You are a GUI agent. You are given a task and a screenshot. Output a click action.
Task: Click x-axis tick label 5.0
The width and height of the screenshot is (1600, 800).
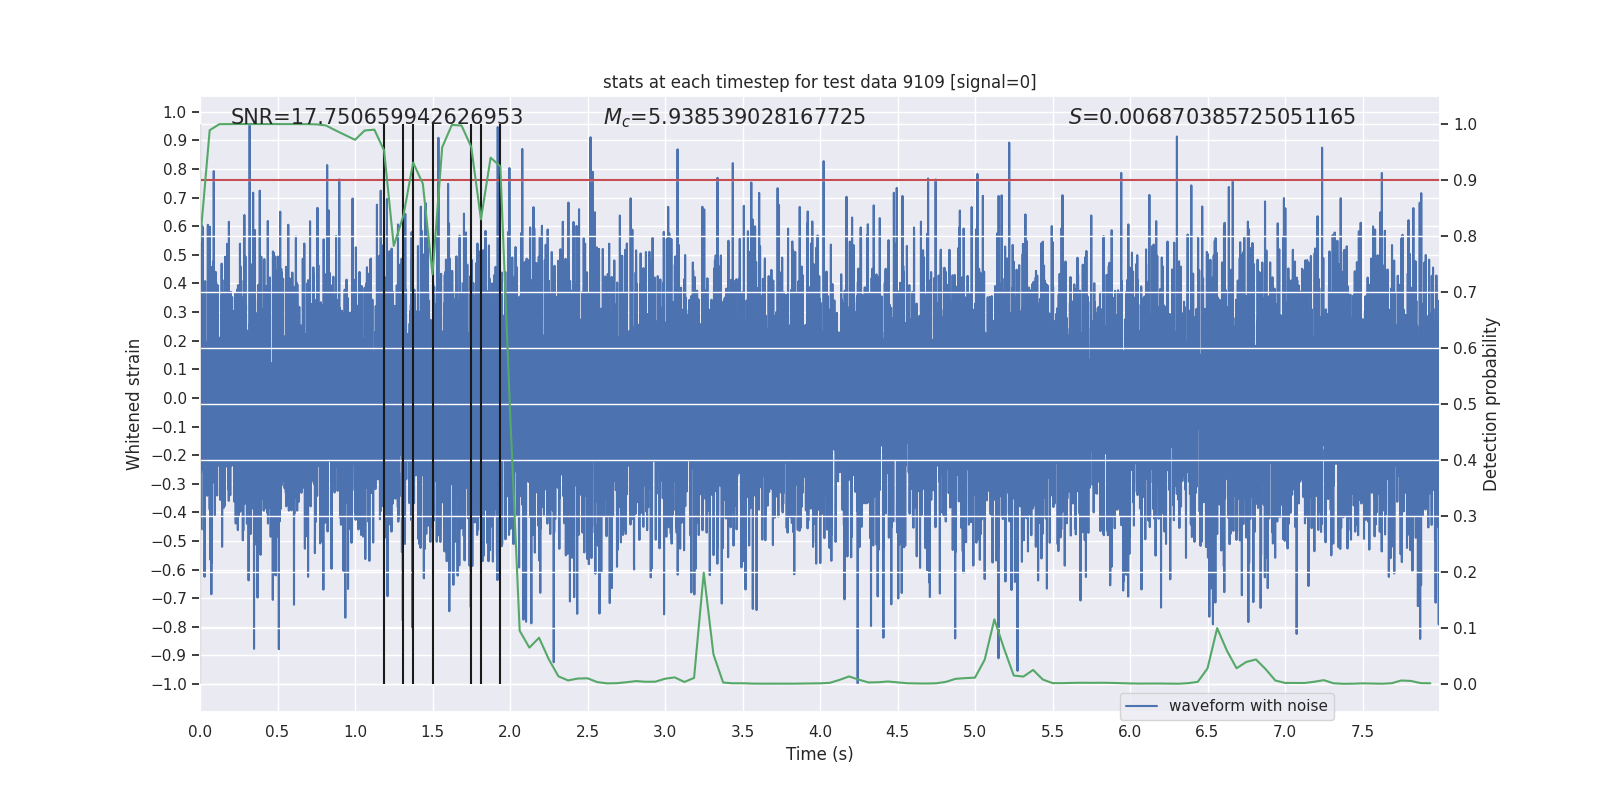975,732
